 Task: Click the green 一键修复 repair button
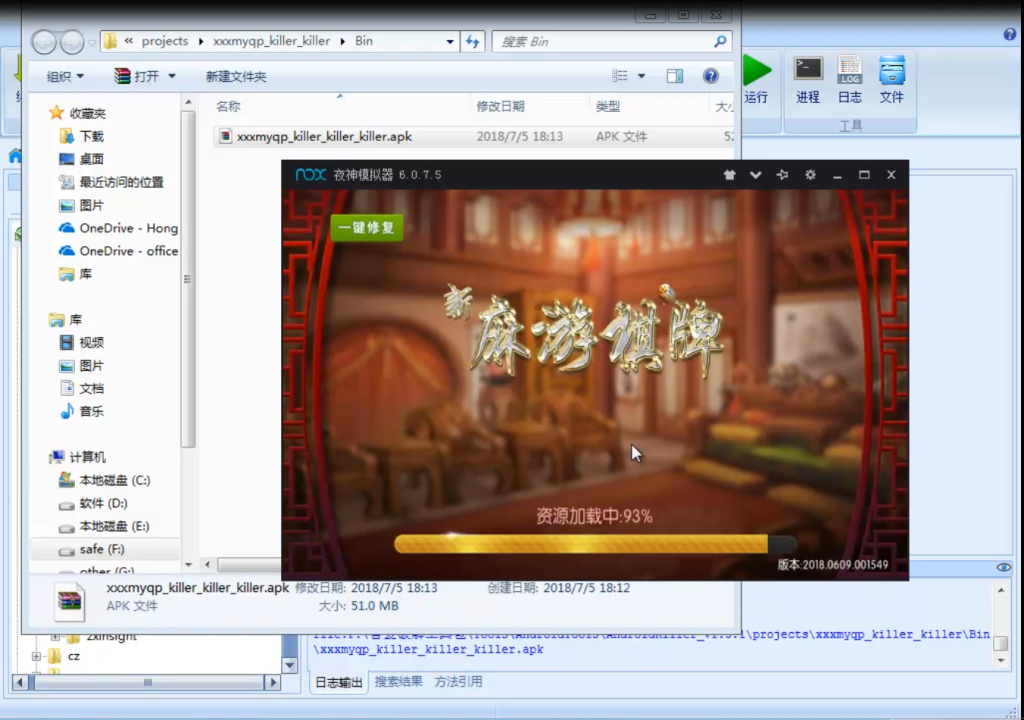[x=367, y=227]
